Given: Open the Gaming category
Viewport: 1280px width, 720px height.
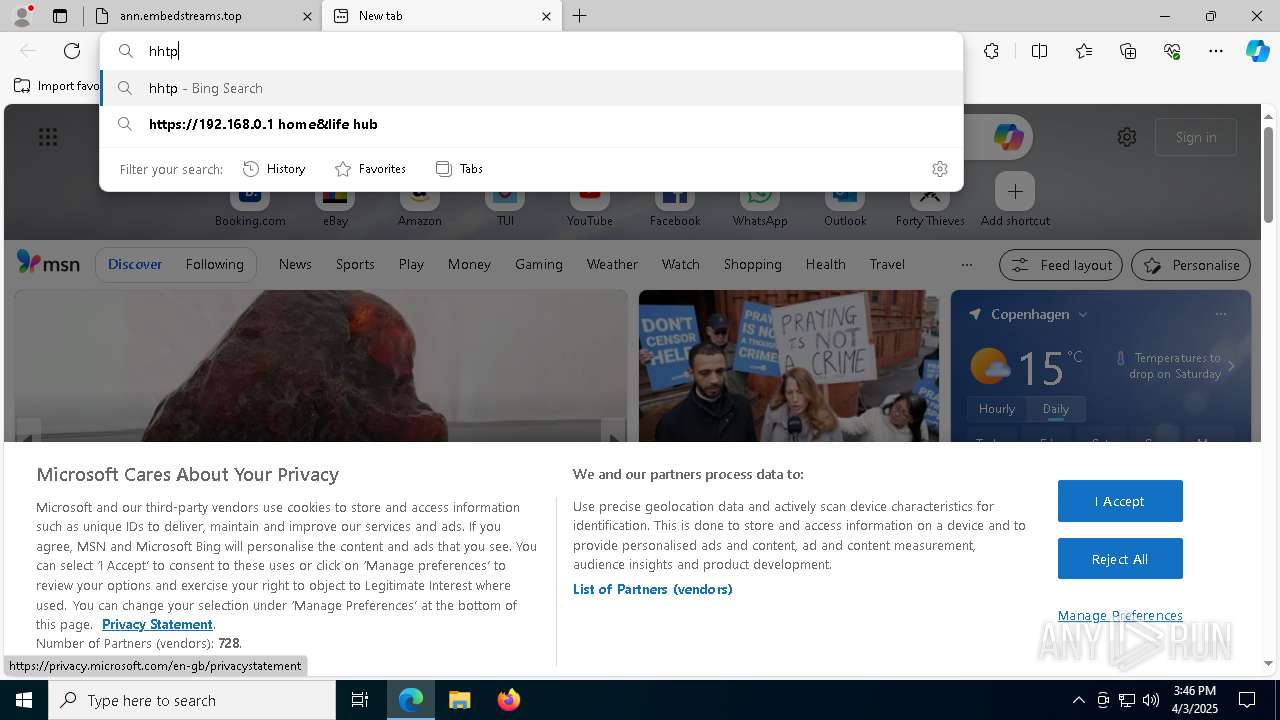Looking at the screenshot, I should [x=539, y=265].
